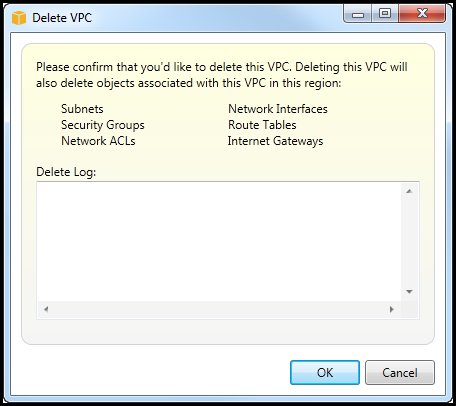Screen dimensions: 456x406
Task: Click the up arrow of the Delete Log scrollbar
Action: [409, 191]
